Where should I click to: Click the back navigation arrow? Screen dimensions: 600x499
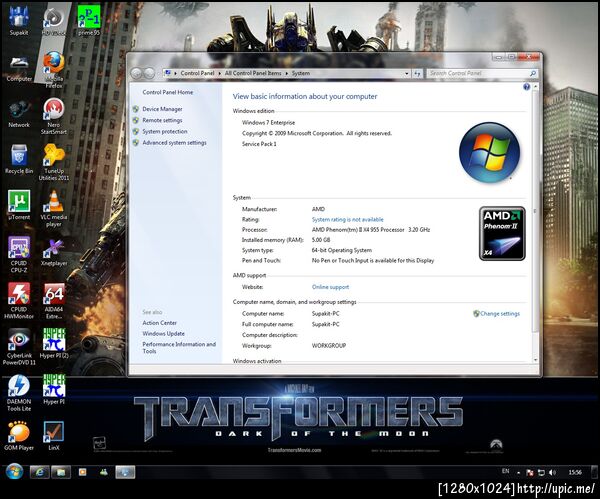(x=137, y=73)
